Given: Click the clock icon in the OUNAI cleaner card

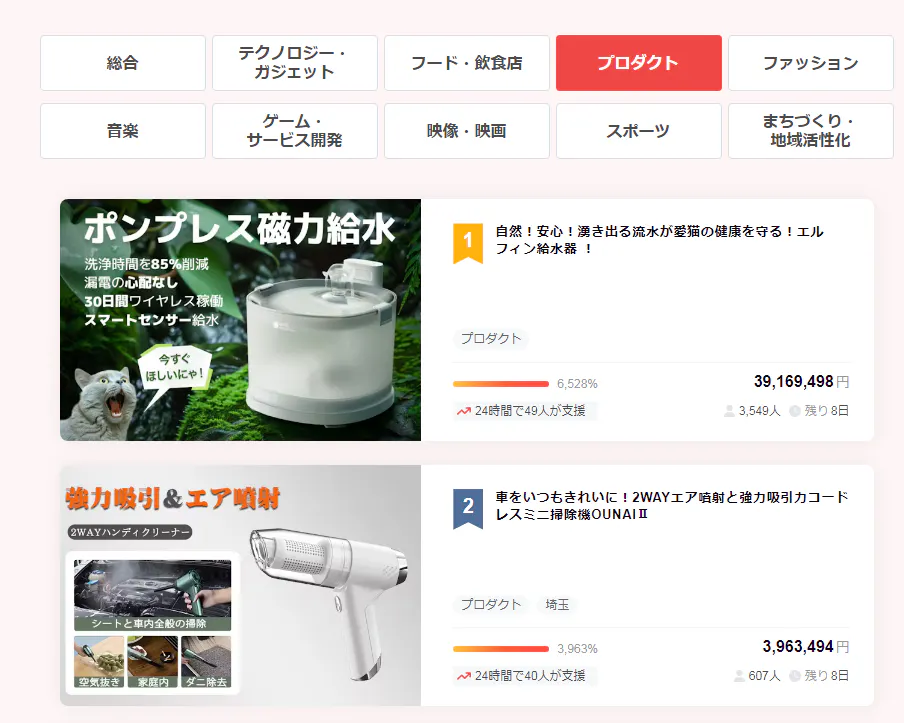Looking at the screenshot, I should (x=795, y=676).
